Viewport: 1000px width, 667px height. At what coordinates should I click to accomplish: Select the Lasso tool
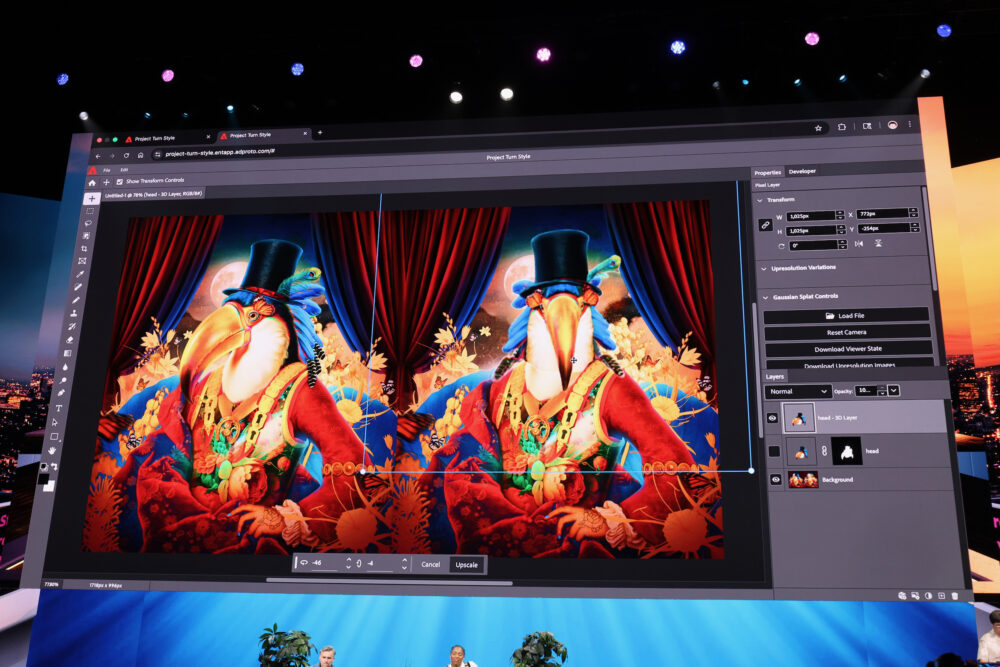[88, 223]
